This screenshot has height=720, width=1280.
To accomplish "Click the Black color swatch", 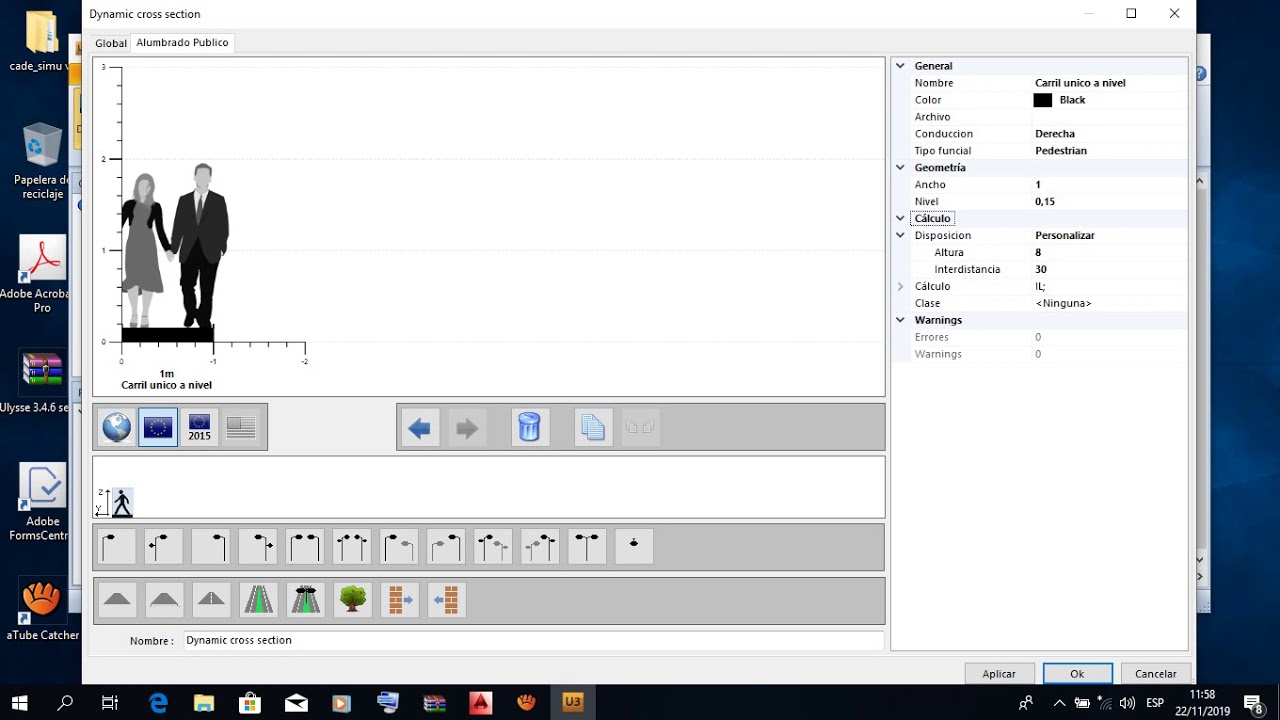I will 1043,100.
